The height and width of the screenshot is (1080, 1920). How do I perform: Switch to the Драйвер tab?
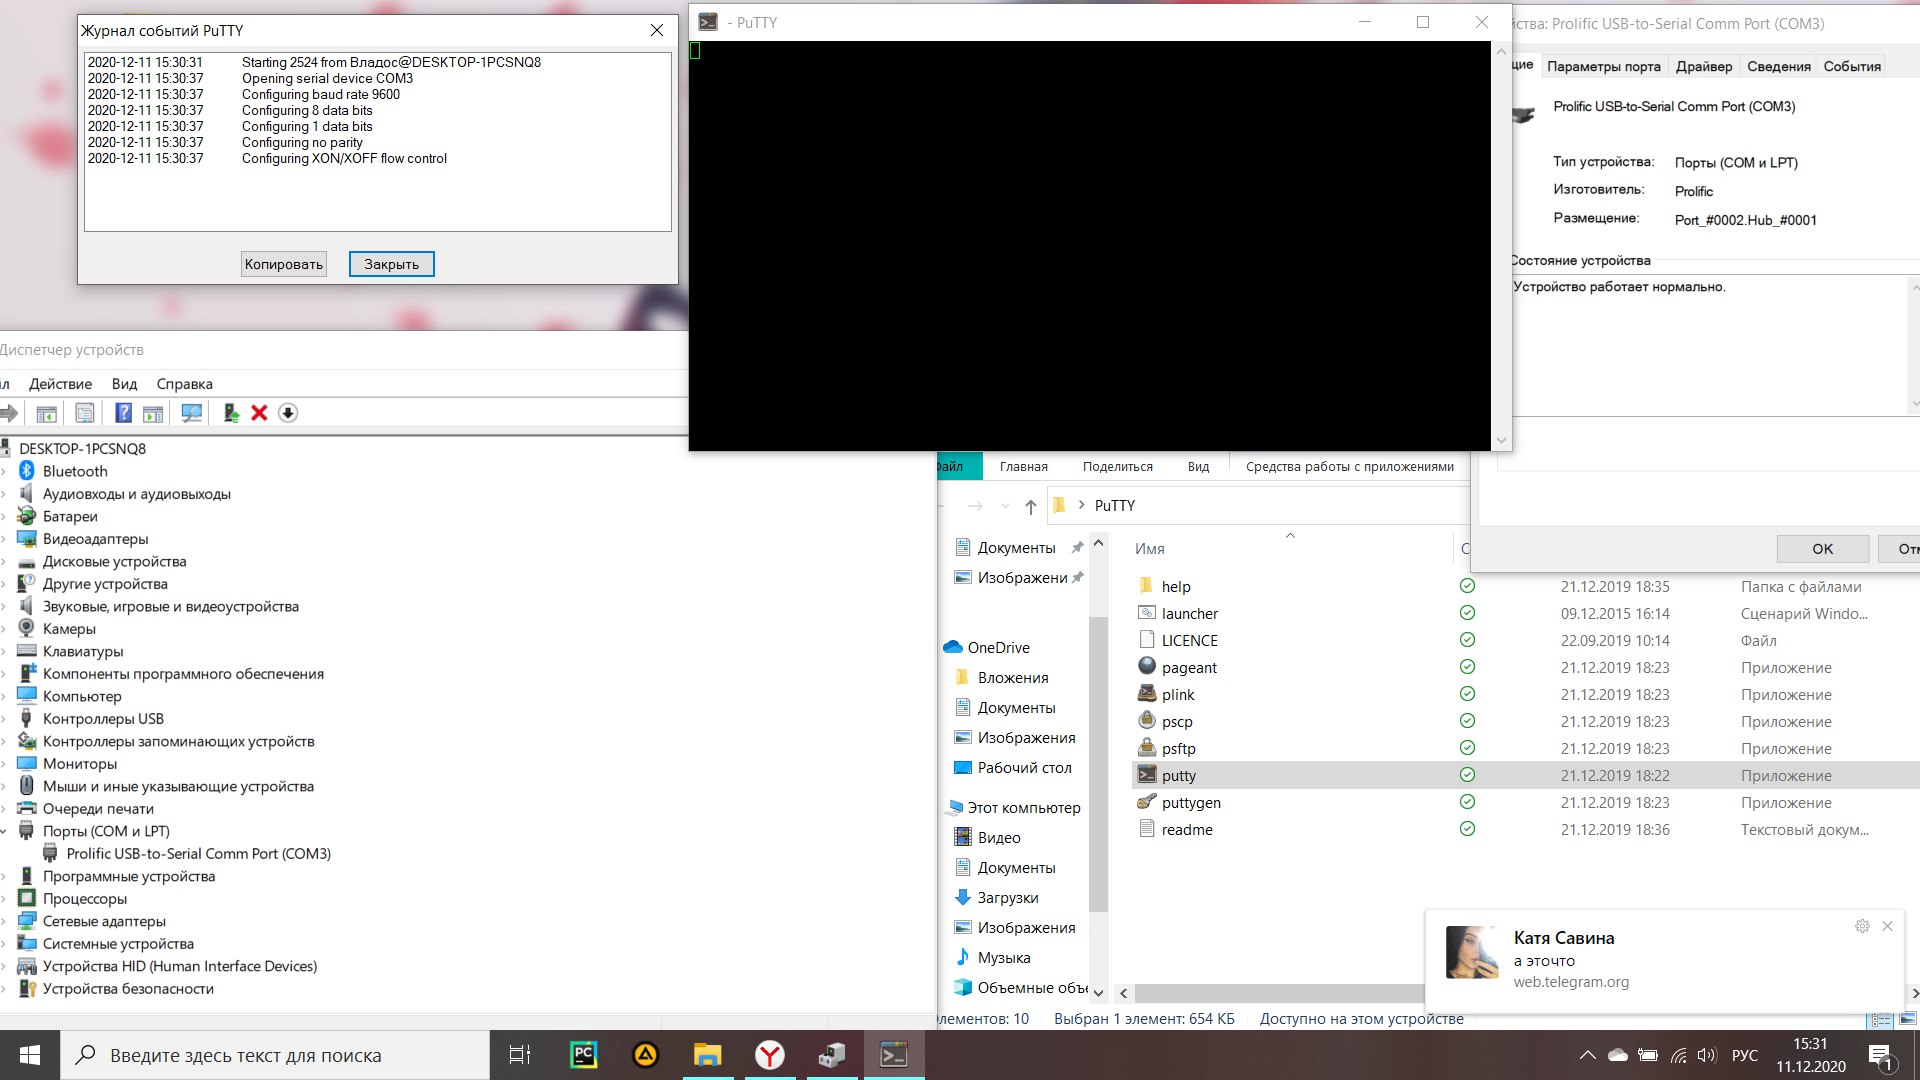(x=1703, y=66)
